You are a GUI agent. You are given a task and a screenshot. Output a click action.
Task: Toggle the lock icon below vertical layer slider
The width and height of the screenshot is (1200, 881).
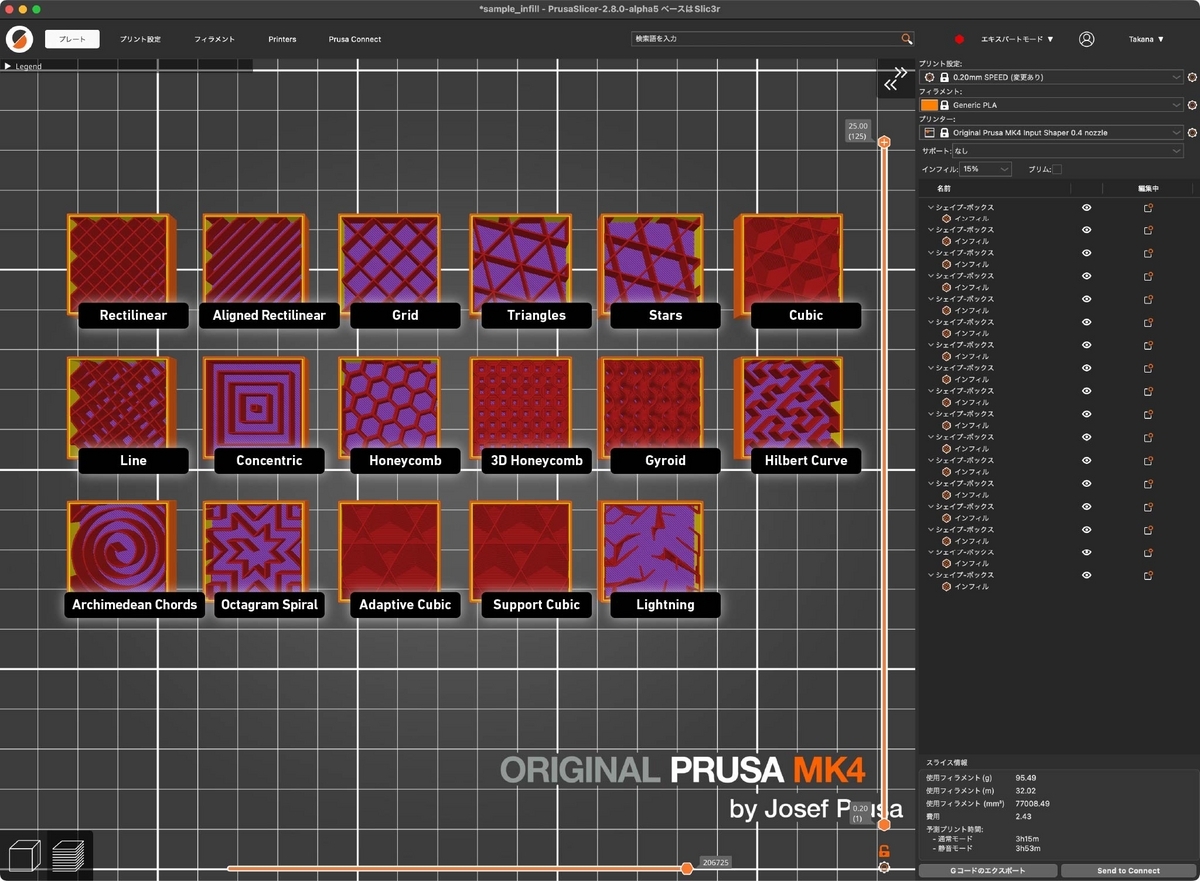click(884, 851)
